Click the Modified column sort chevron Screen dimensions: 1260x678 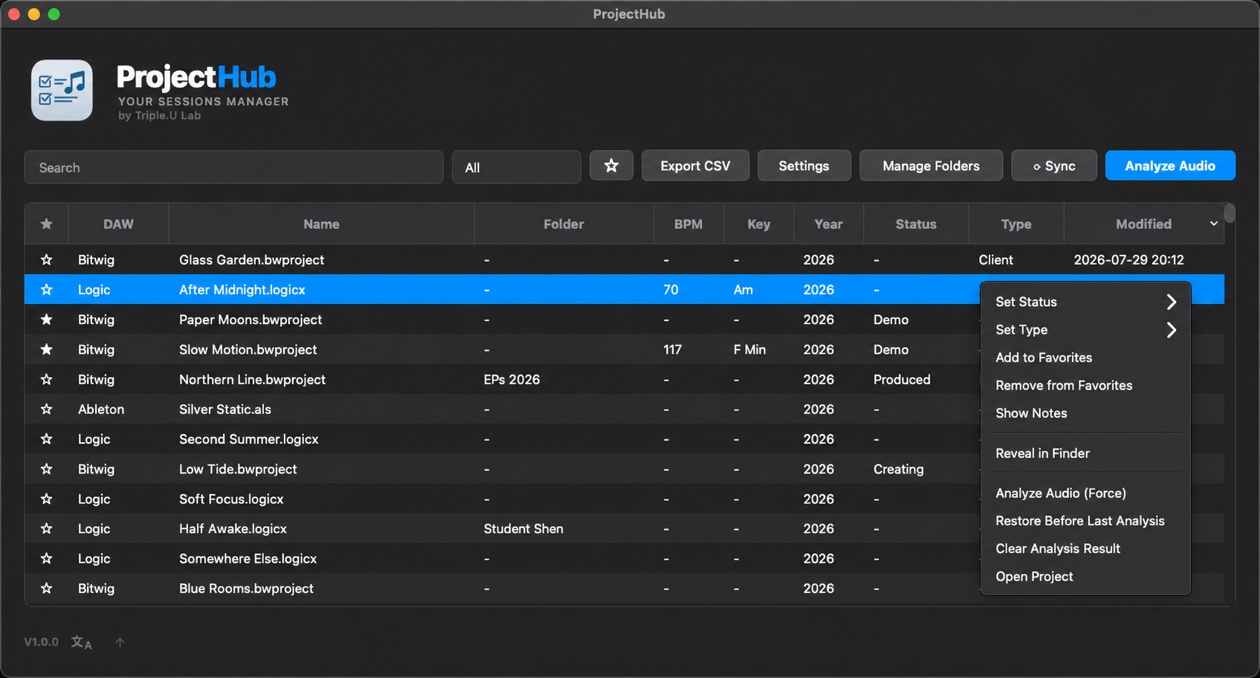click(1214, 224)
